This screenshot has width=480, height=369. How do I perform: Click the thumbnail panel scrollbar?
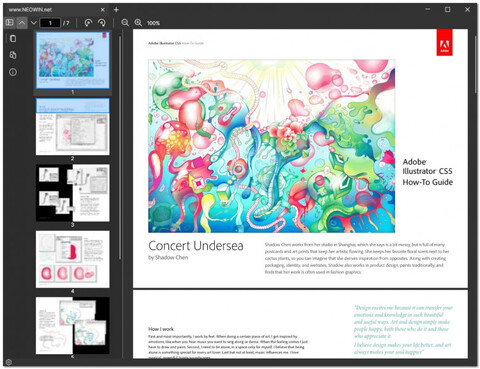click(x=120, y=147)
